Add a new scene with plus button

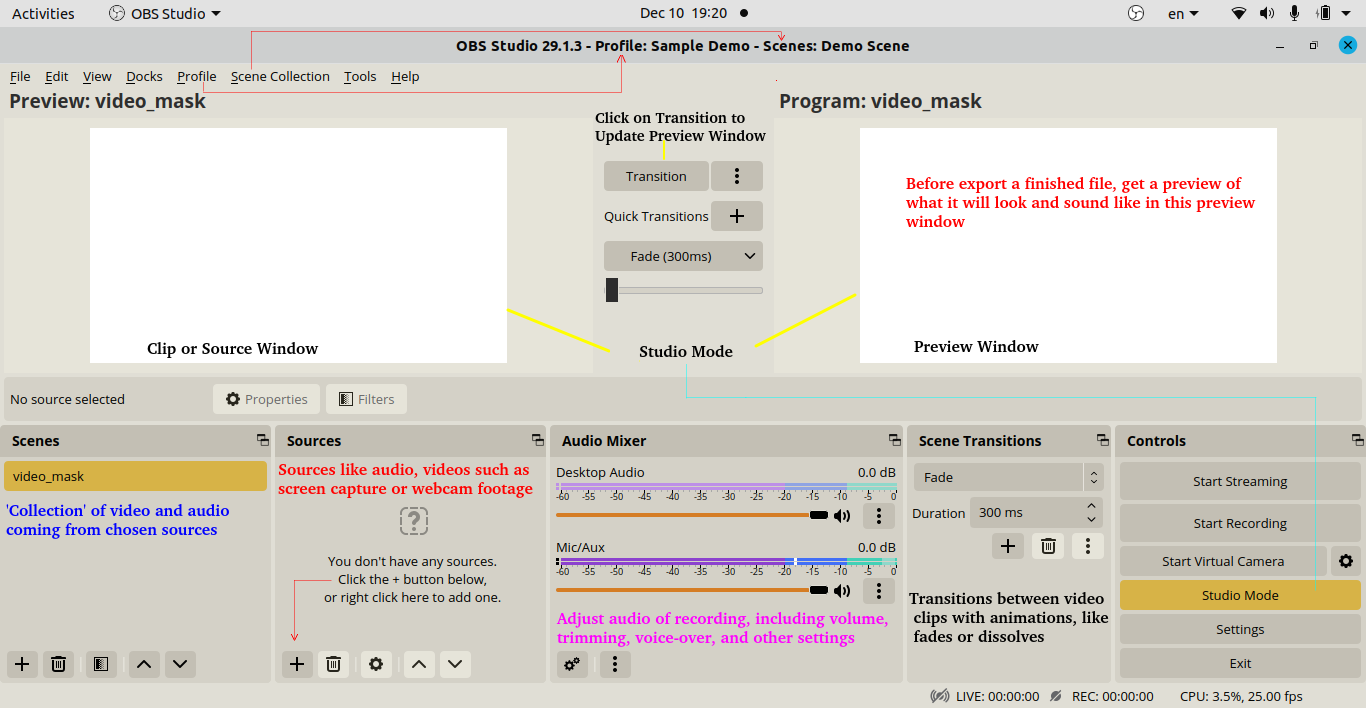tap(22, 664)
